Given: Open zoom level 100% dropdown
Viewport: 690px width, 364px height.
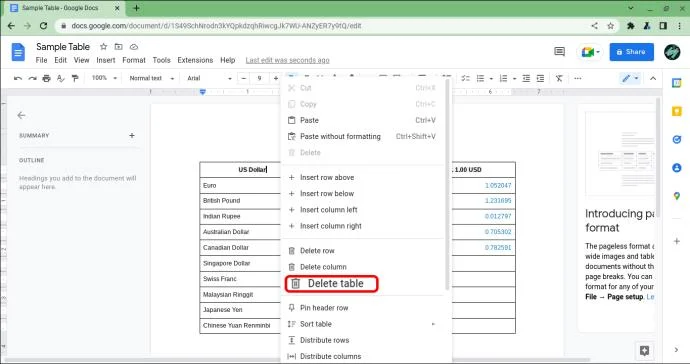Looking at the screenshot, I should pyautogui.click(x=104, y=78).
